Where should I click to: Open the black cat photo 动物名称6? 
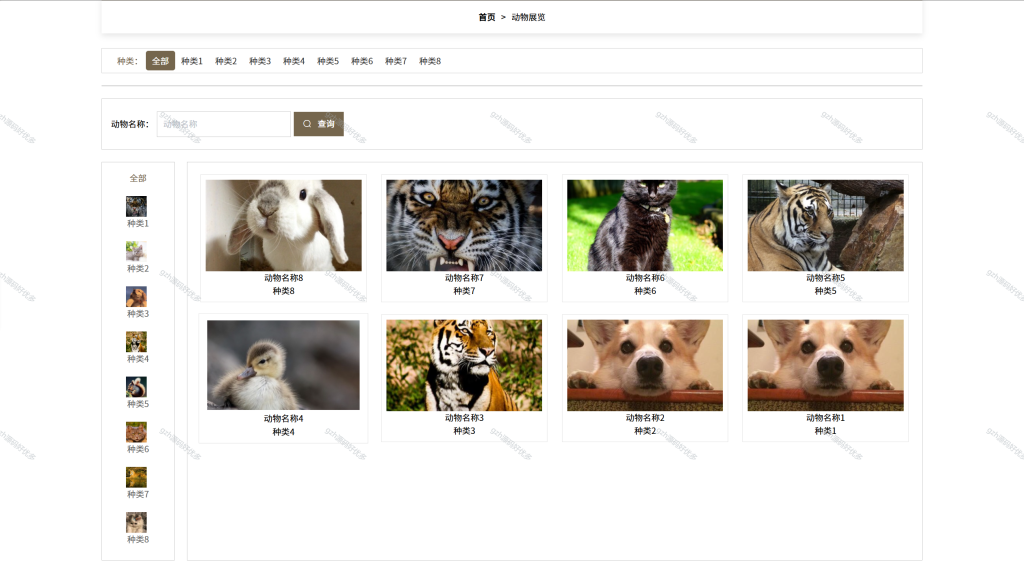(x=645, y=225)
